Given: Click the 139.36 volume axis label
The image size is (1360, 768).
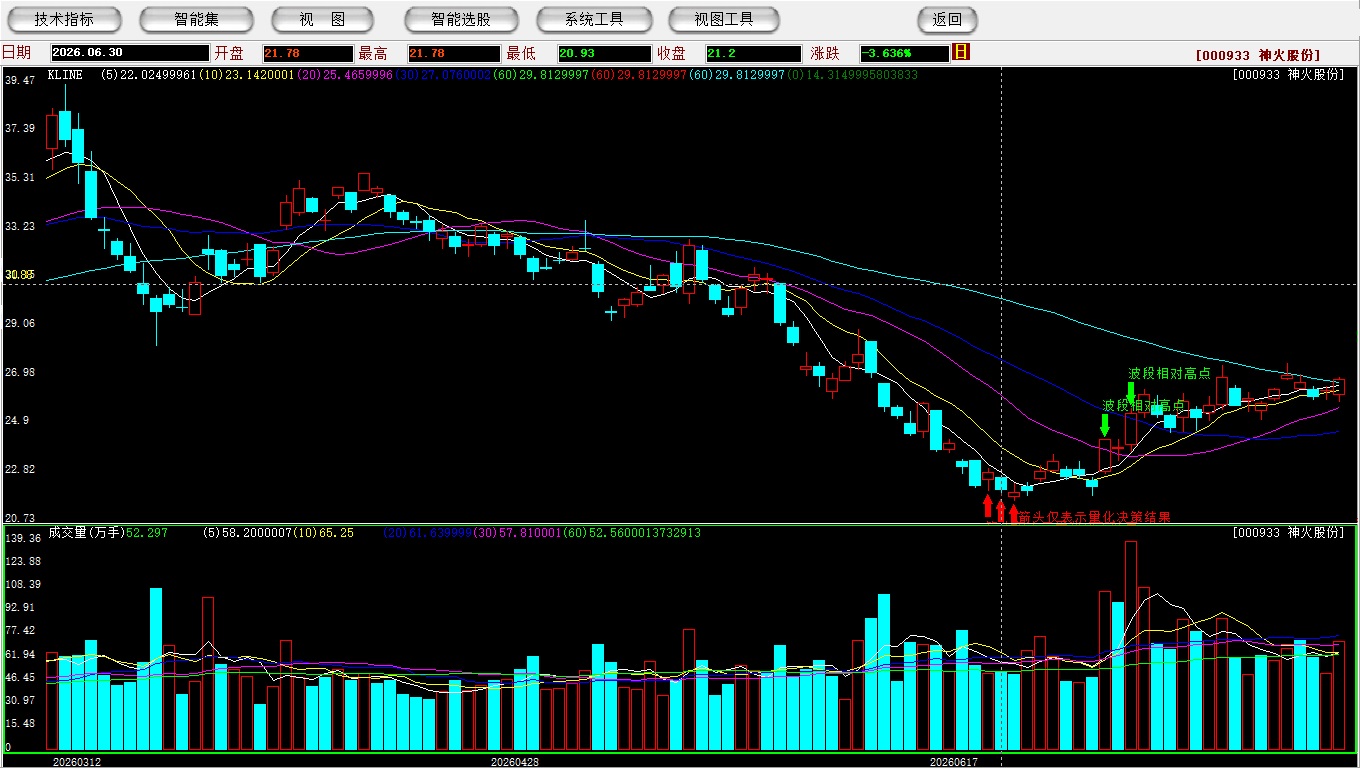Looking at the screenshot, I should click(x=22, y=538).
